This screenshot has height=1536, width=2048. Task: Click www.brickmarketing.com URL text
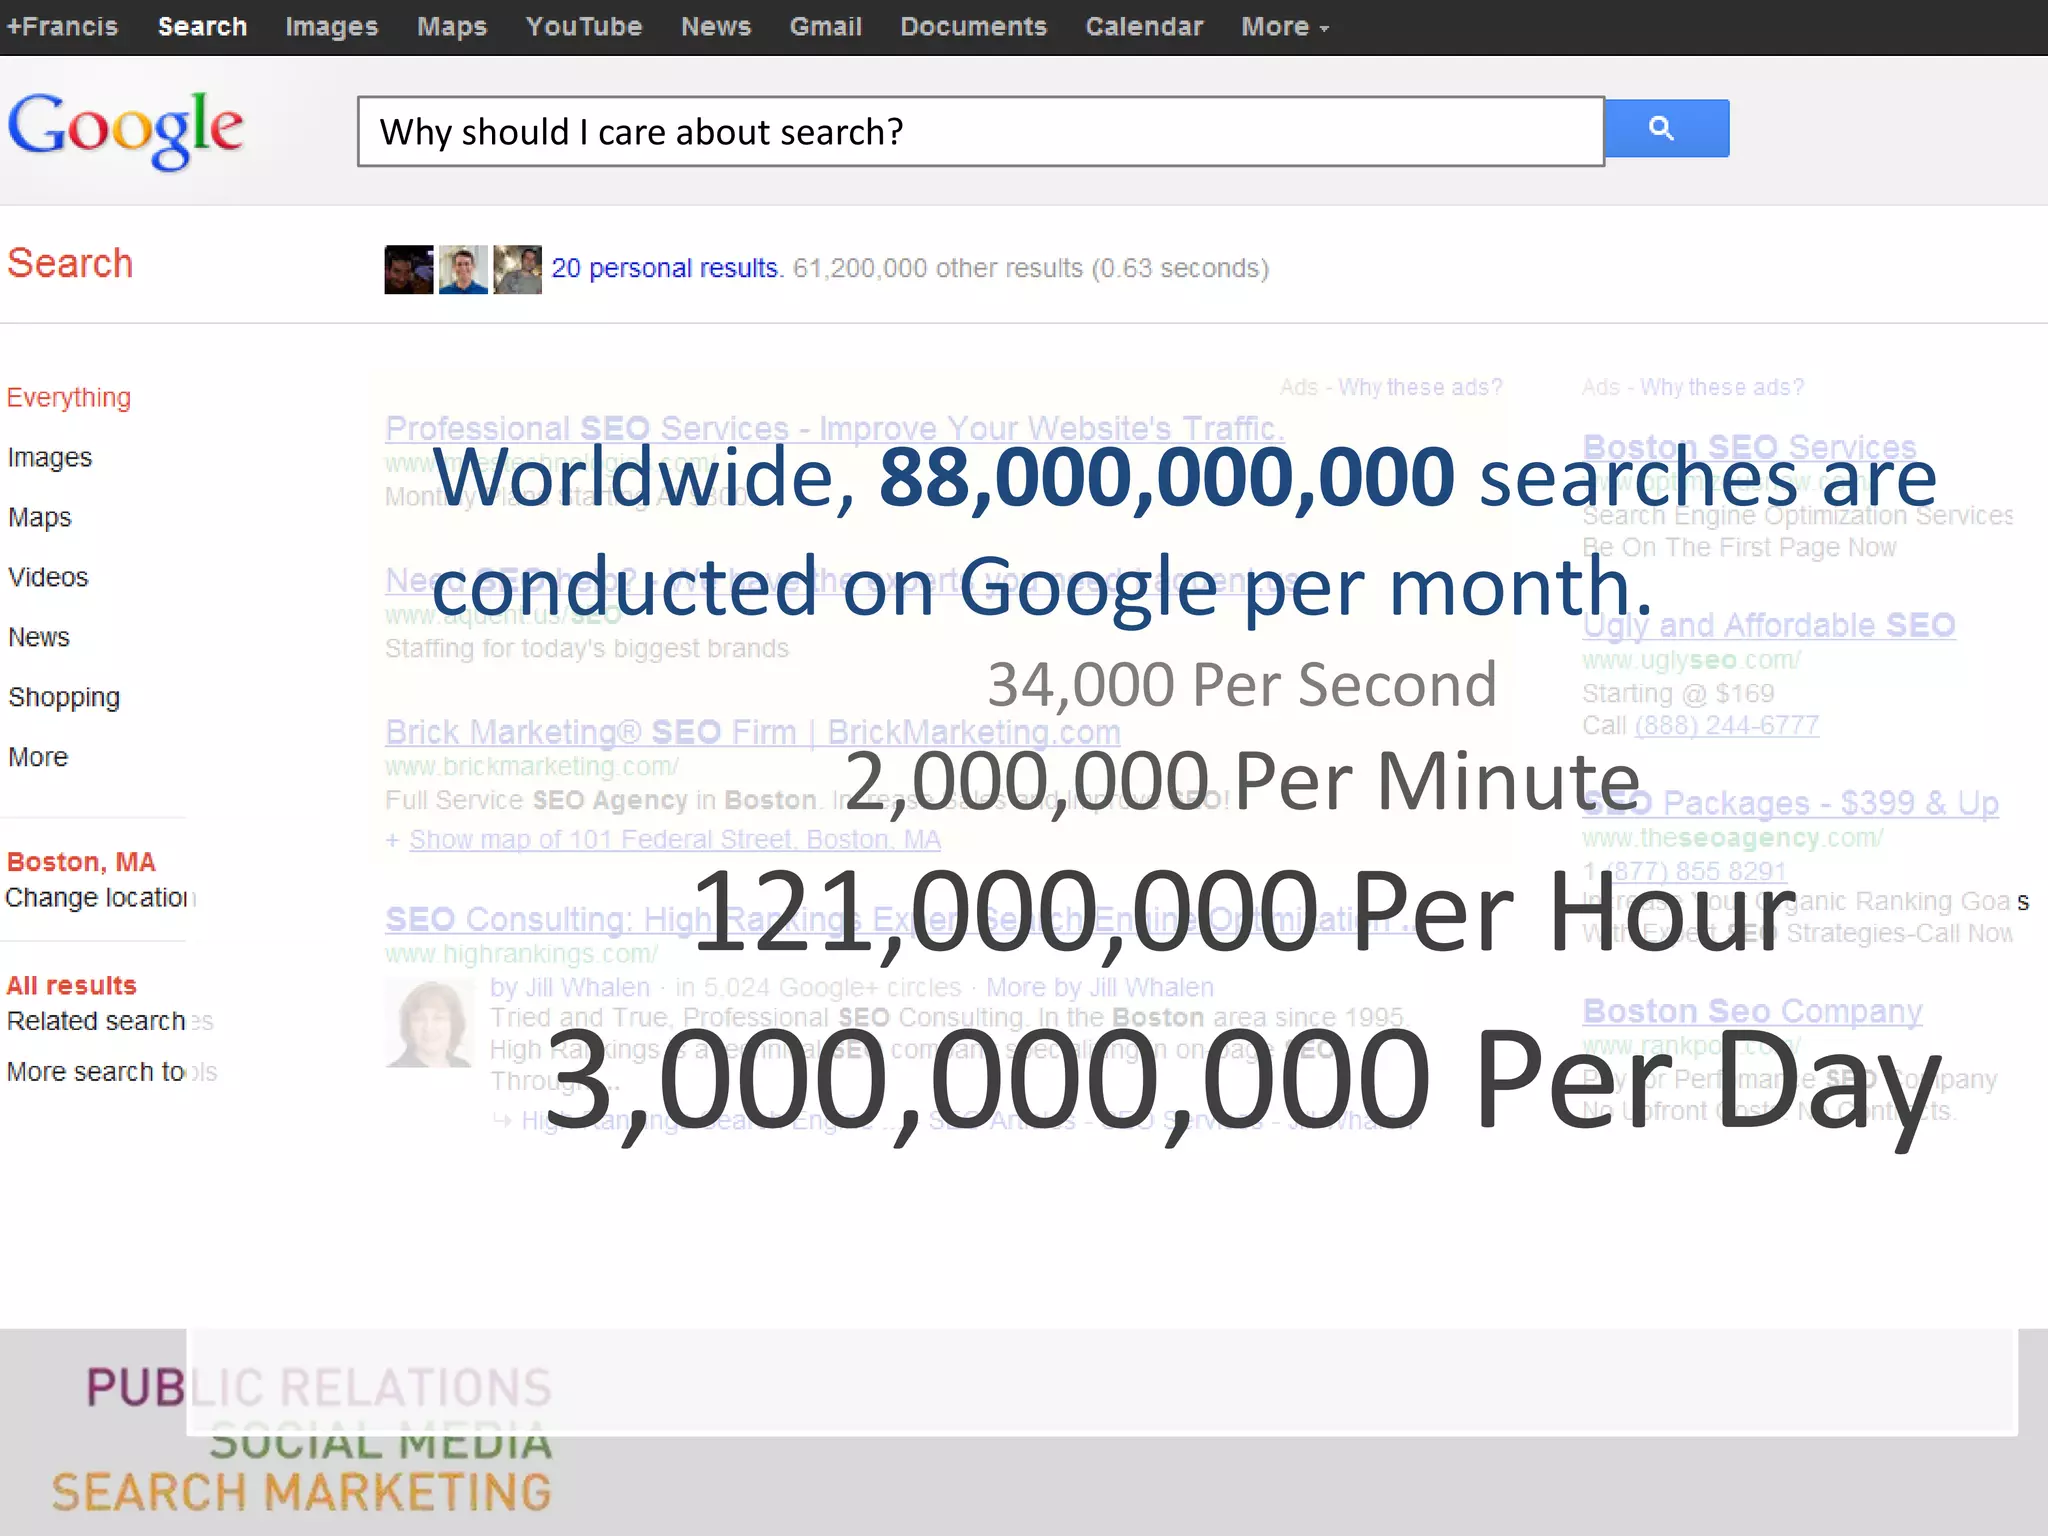tap(532, 767)
